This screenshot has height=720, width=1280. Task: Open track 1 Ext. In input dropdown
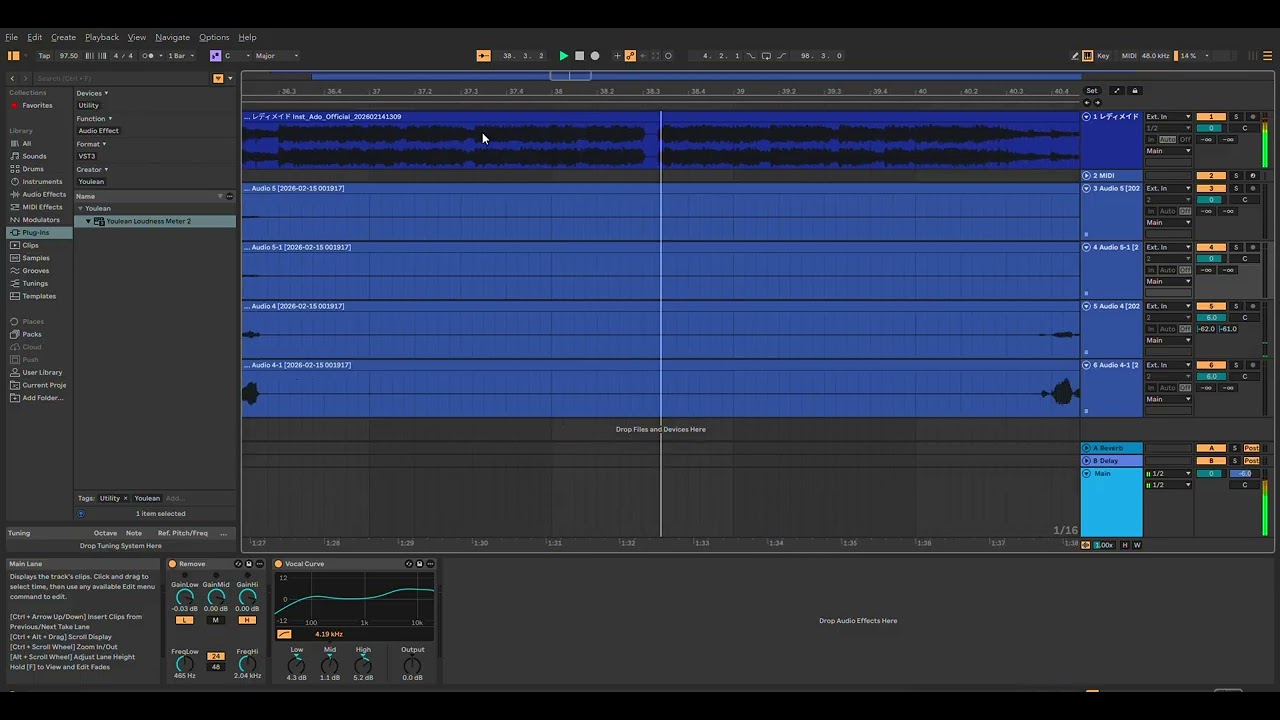tap(1168, 117)
